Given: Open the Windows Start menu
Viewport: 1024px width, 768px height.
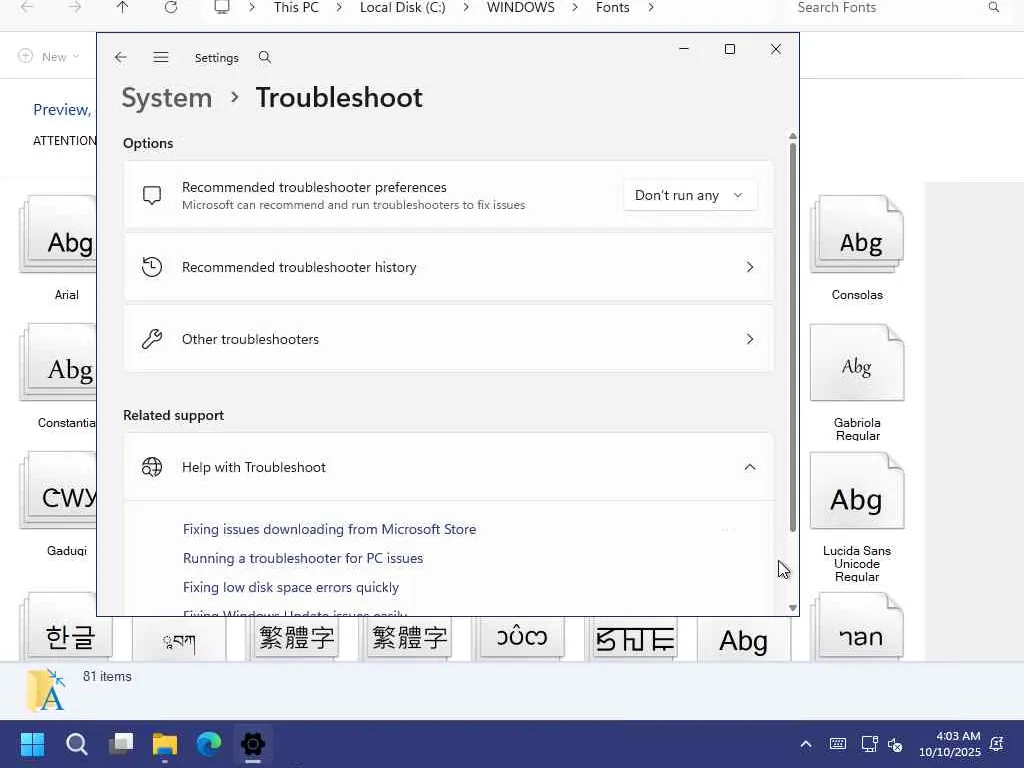Looking at the screenshot, I should point(32,744).
